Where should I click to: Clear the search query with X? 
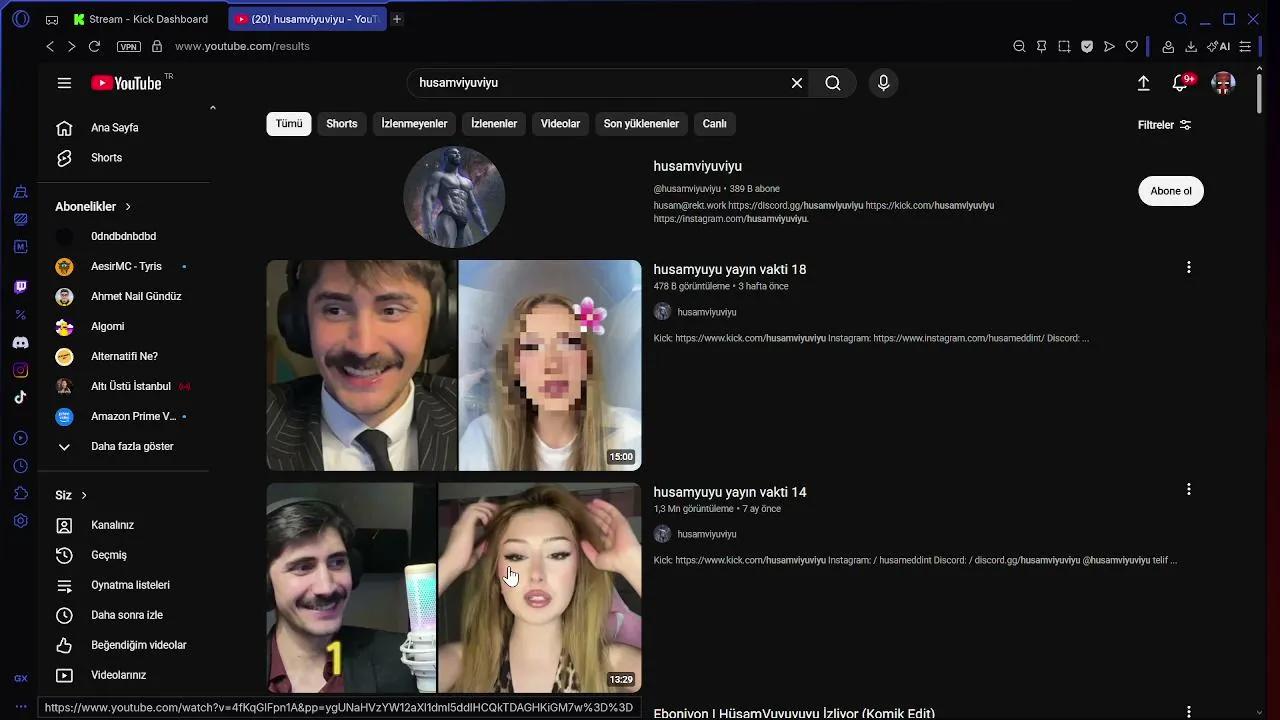[797, 83]
